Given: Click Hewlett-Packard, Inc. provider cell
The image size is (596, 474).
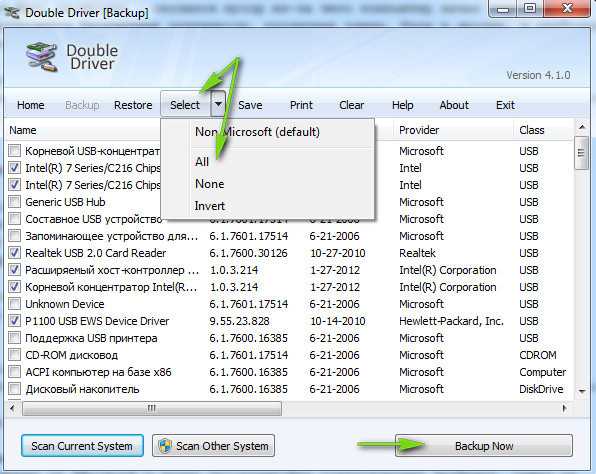Looking at the screenshot, I should click(451, 321).
